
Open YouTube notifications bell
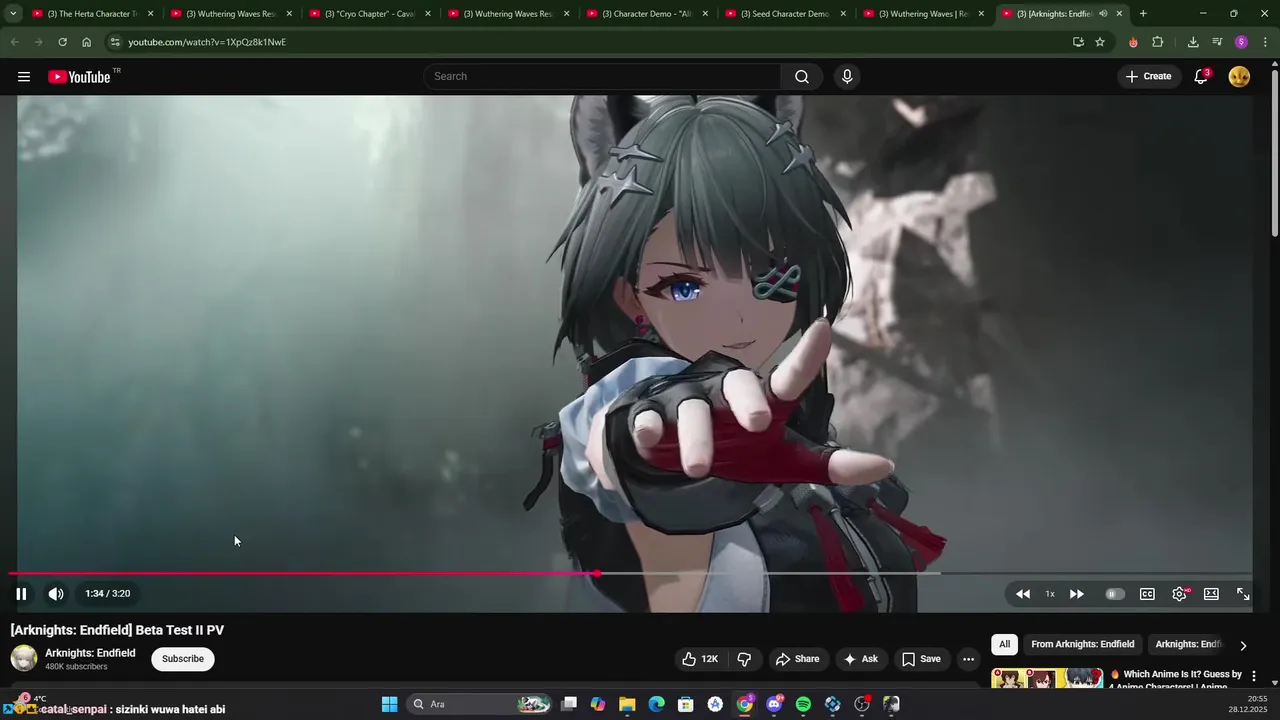tap(1201, 77)
